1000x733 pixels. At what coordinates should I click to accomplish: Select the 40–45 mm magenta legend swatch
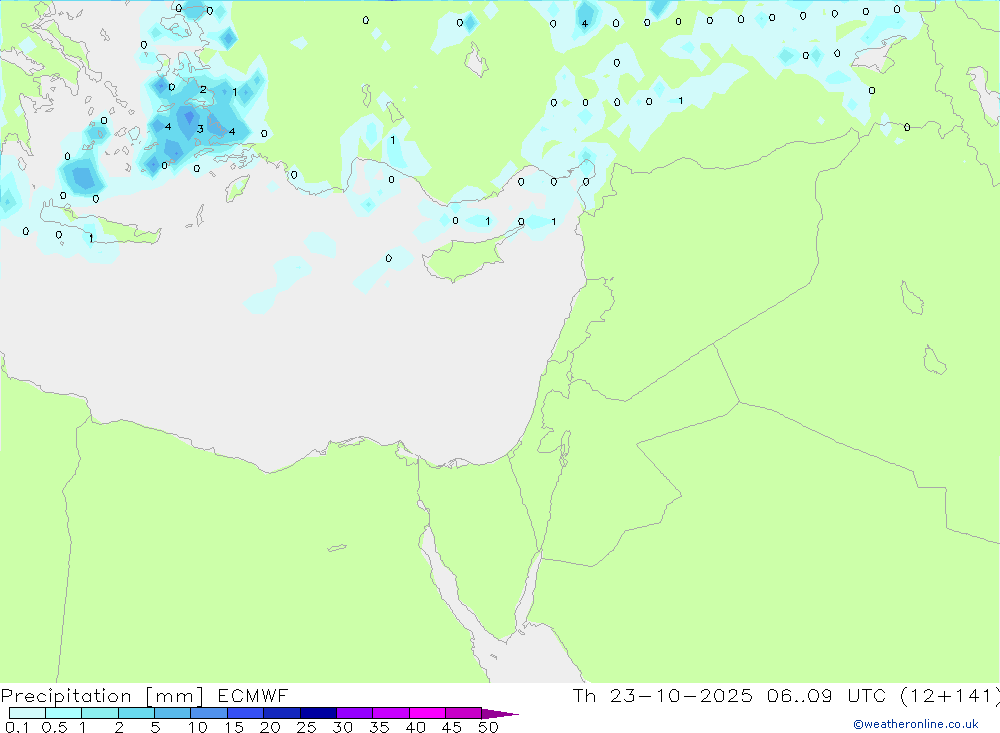pyautogui.click(x=427, y=713)
